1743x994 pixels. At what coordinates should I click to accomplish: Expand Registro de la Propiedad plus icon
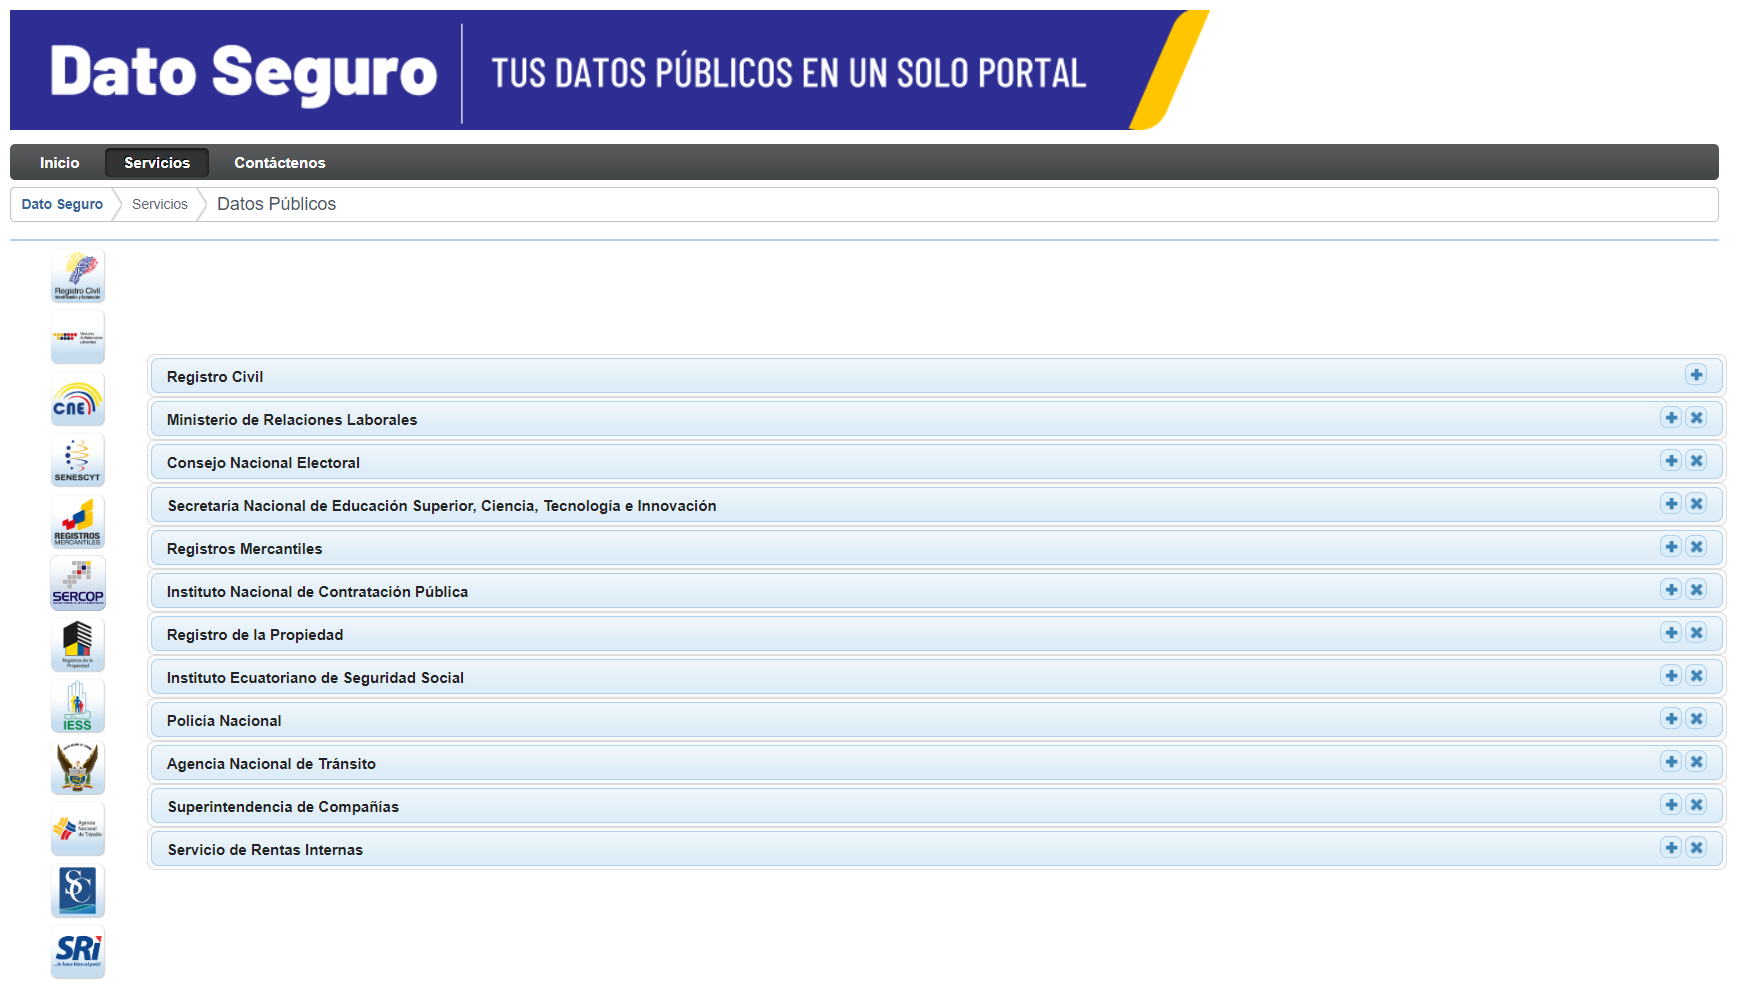point(1671,633)
